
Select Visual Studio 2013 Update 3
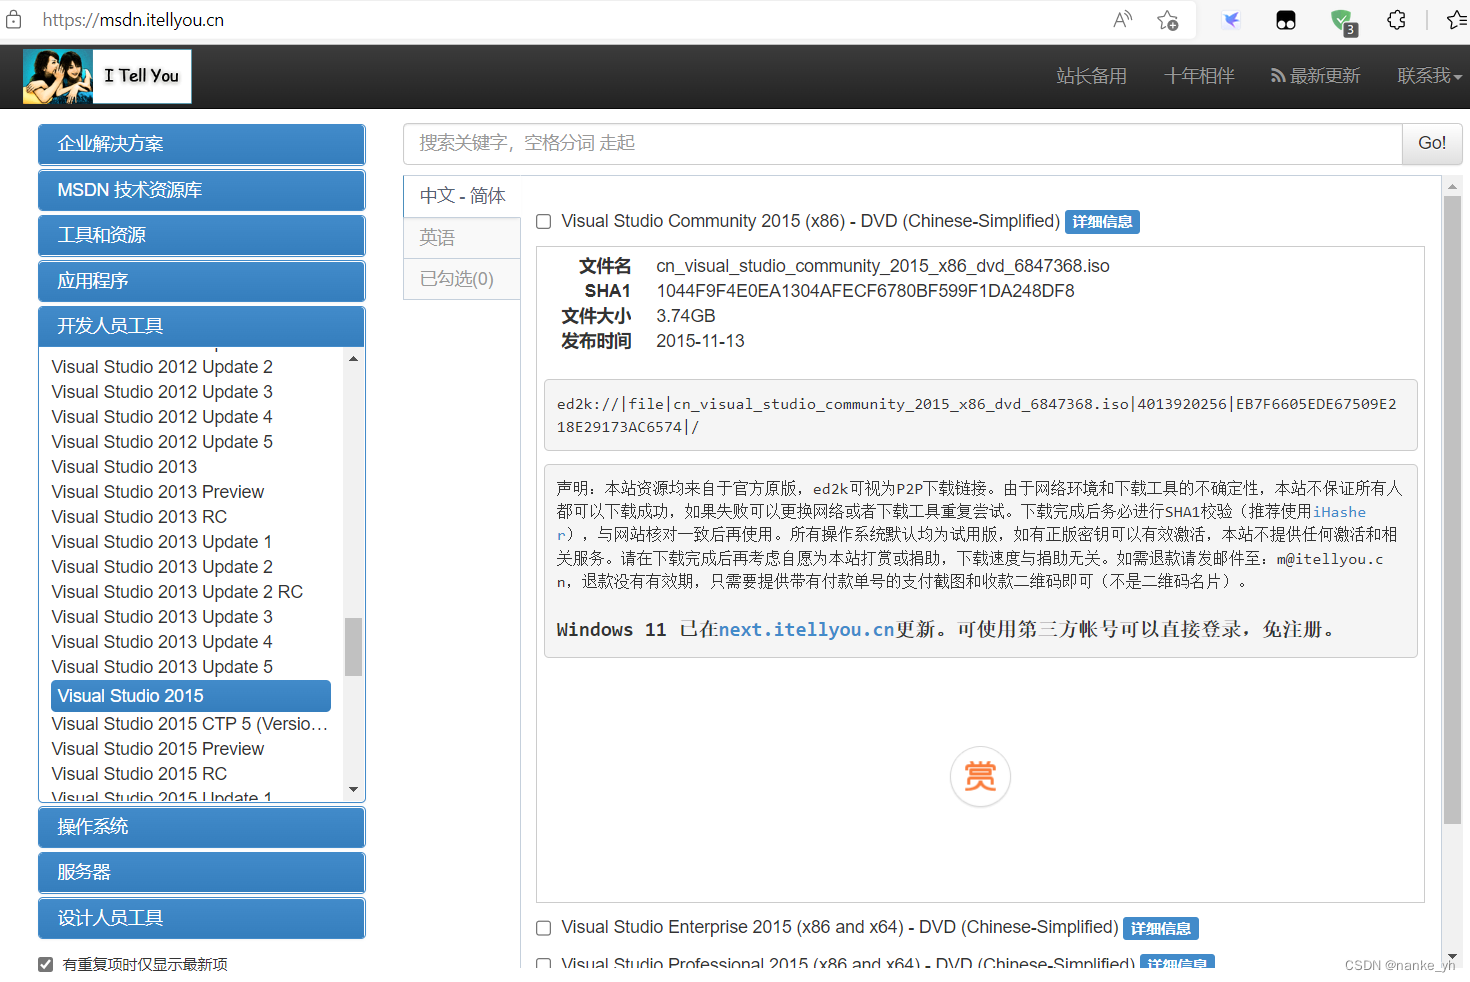162,617
